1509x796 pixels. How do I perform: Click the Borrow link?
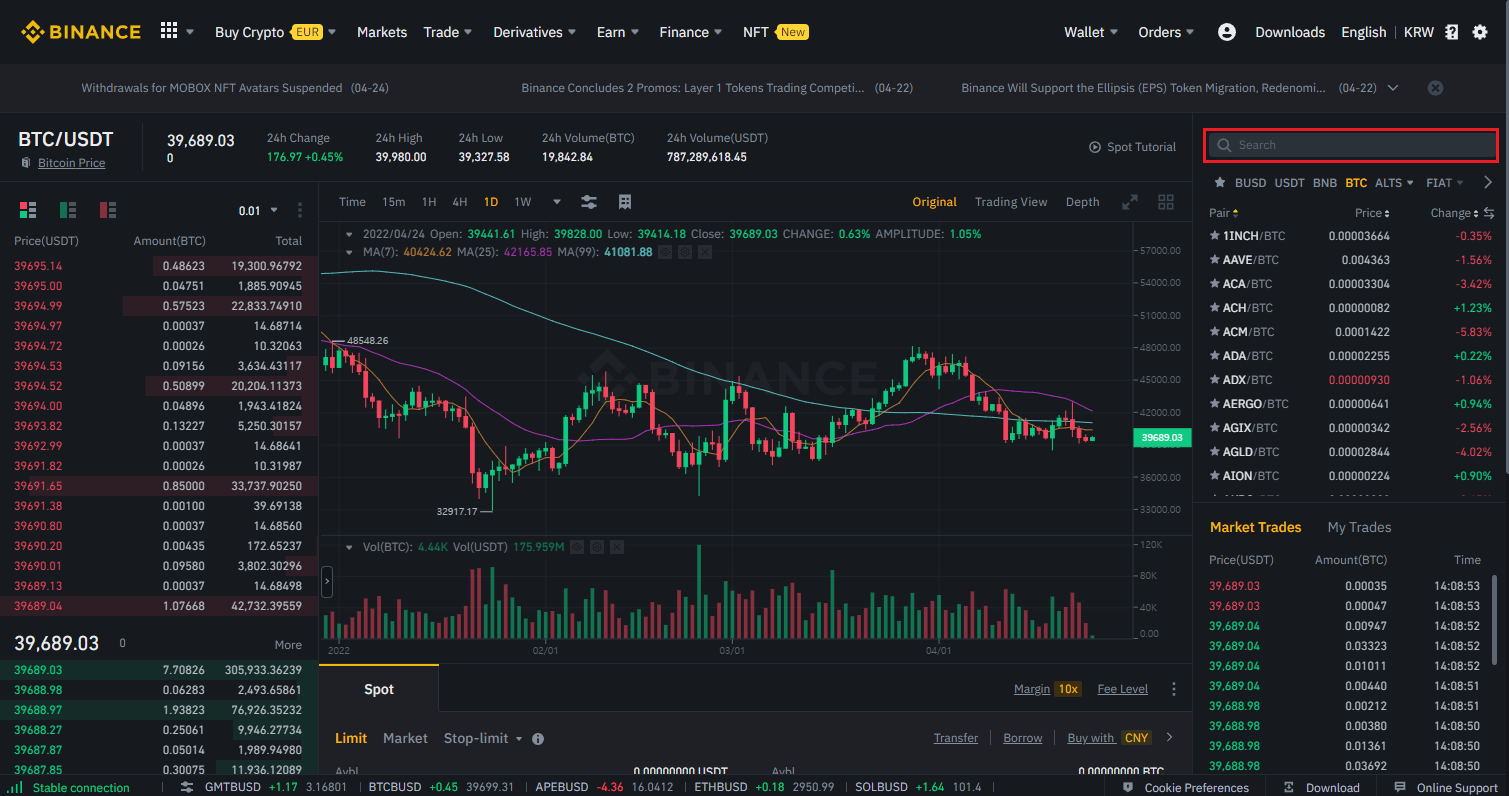tap(1023, 738)
